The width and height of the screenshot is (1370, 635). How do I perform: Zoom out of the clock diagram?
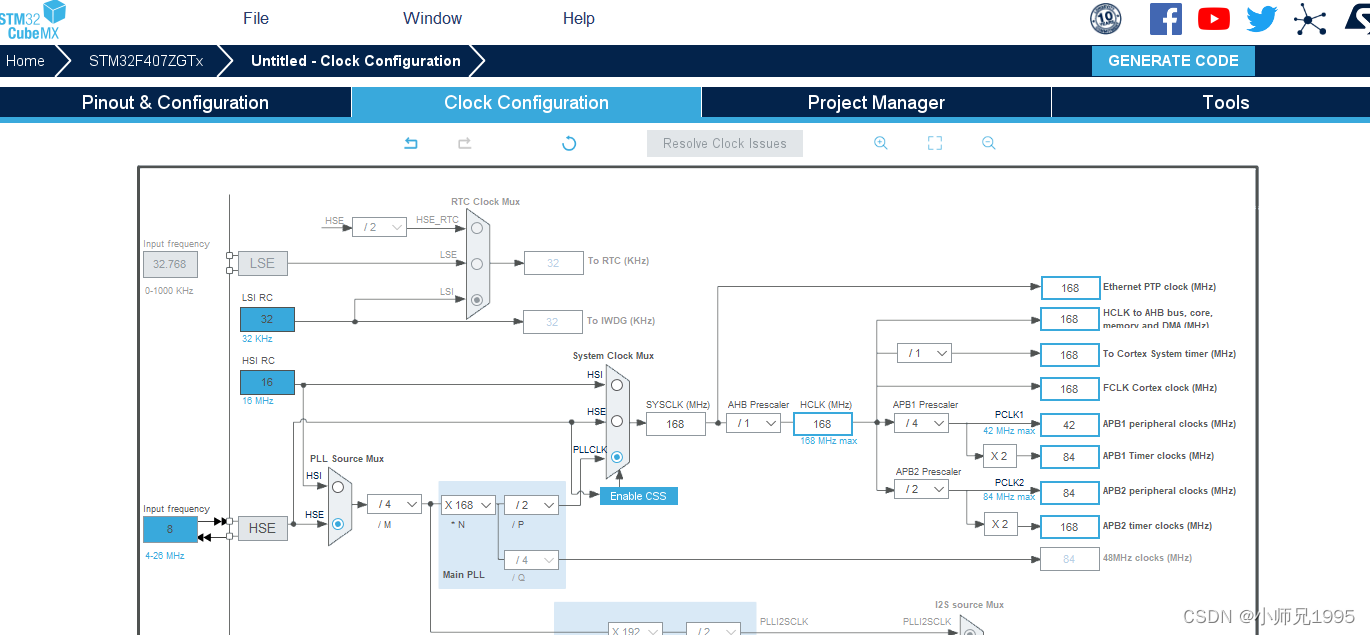tap(988, 143)
